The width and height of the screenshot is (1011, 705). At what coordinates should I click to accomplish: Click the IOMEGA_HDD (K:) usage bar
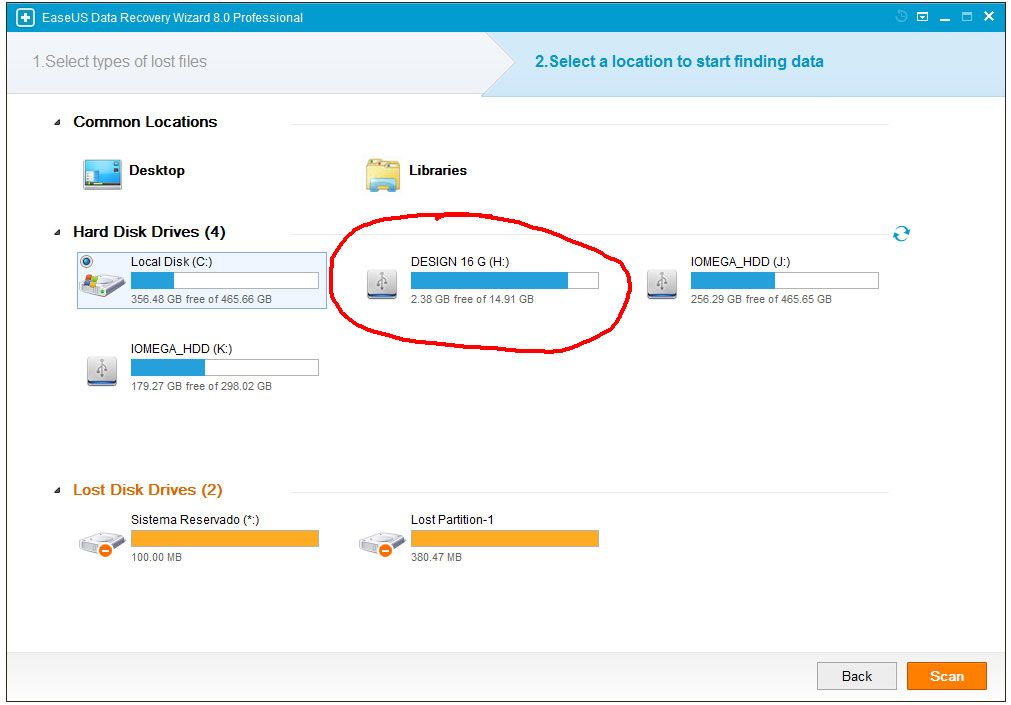[224, 368]
